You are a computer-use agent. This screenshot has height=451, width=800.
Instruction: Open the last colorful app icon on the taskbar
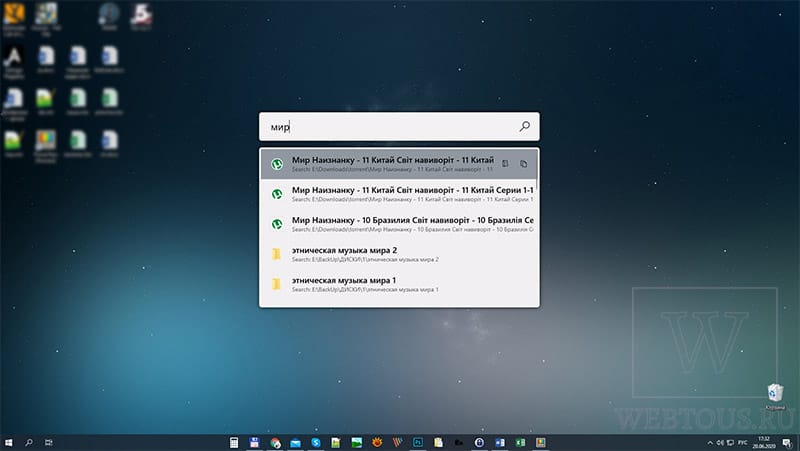(x=540, y=442)
